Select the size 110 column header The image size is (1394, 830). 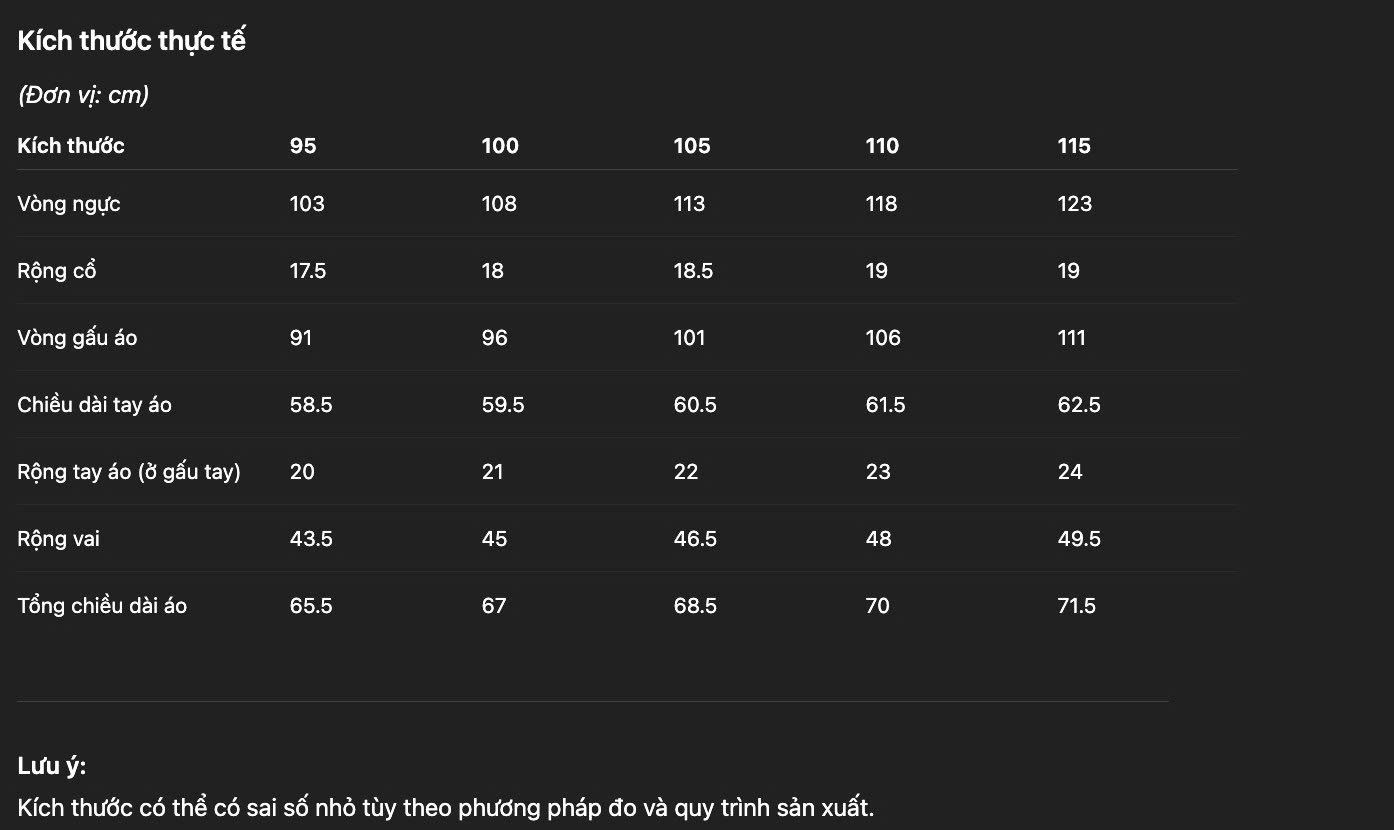pos(882,146)
